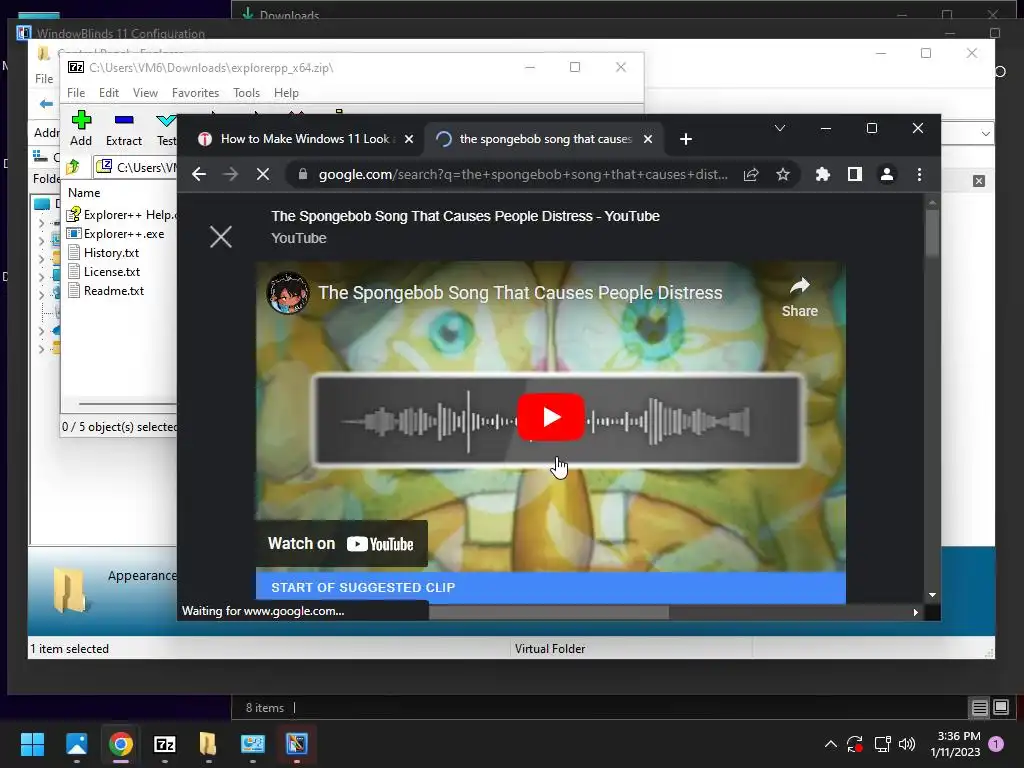
Task: Switch to How to Make Windows 11 tab
Action: point(305,139)
